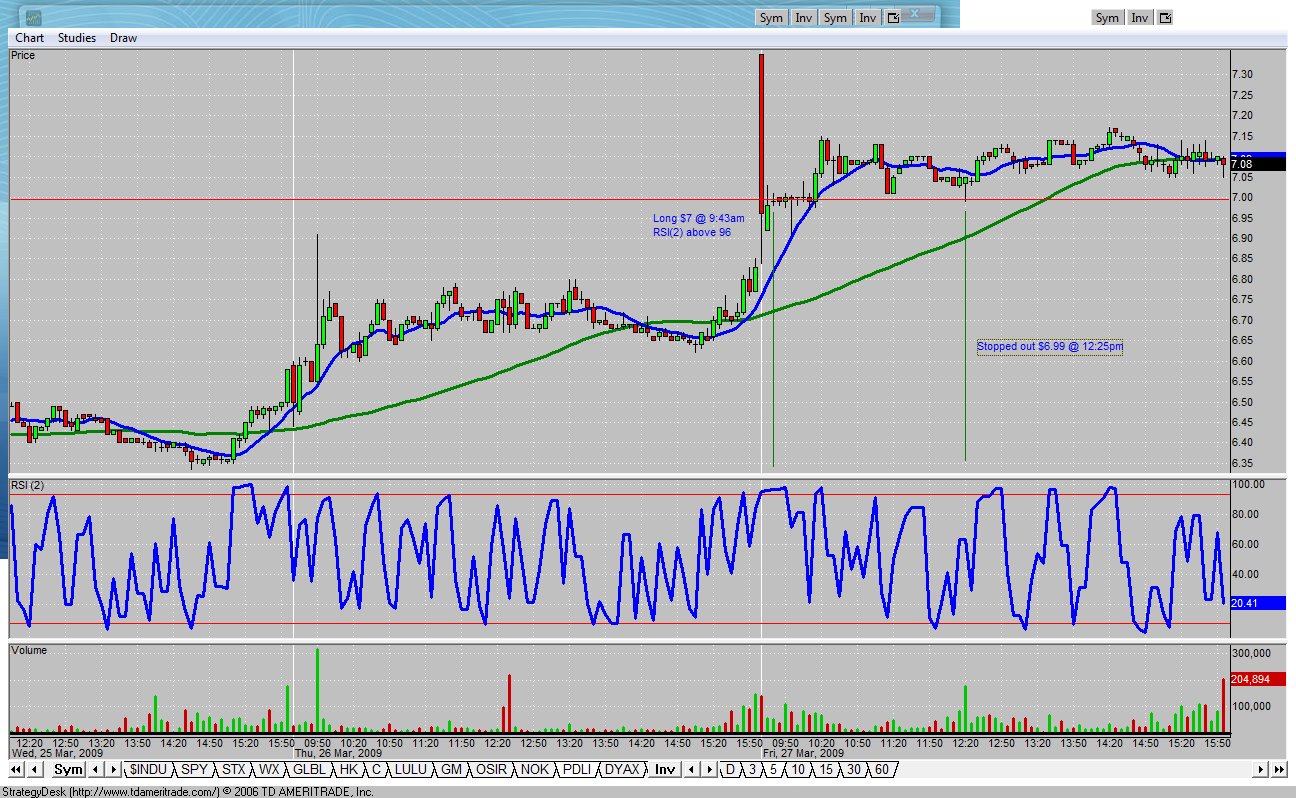This screenshot has height=798, width=1296.
Task: Select the SPY symbol tab
Action: pyautogui.click(x=195, y=770)
